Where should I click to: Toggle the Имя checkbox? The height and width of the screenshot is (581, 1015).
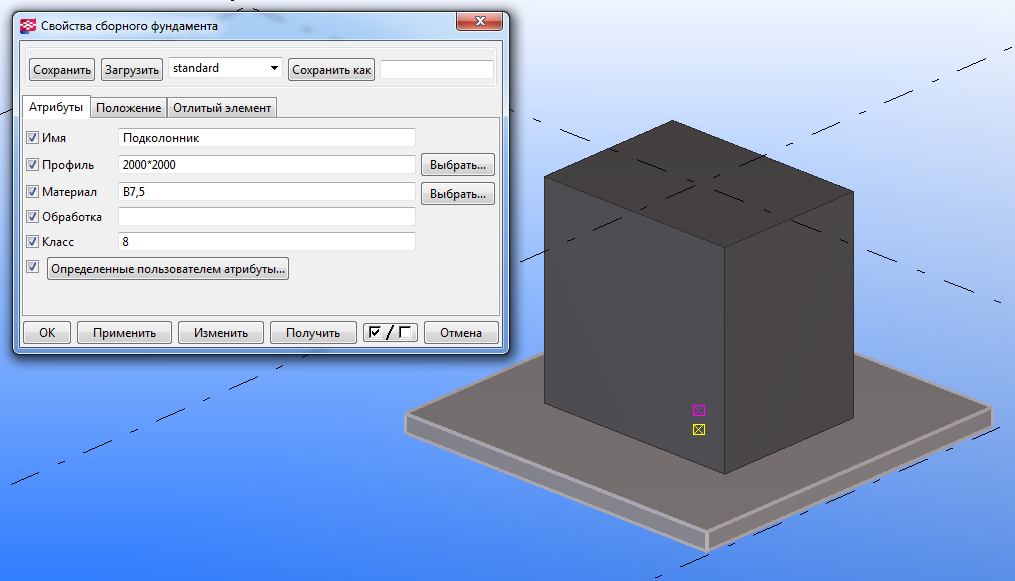click(x=32, y=137)
